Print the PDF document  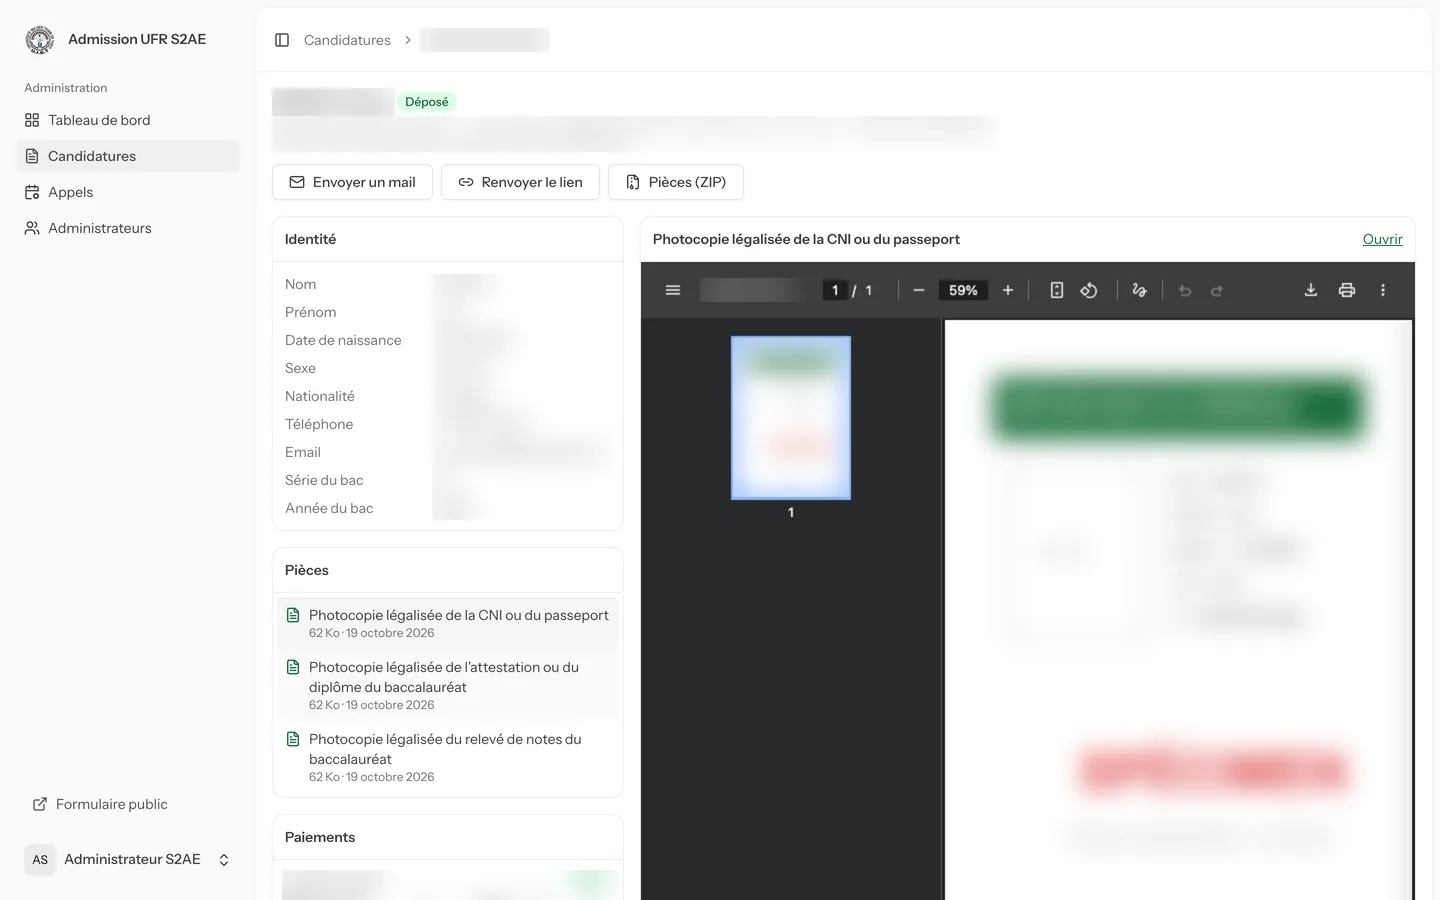click(1347, 290)
